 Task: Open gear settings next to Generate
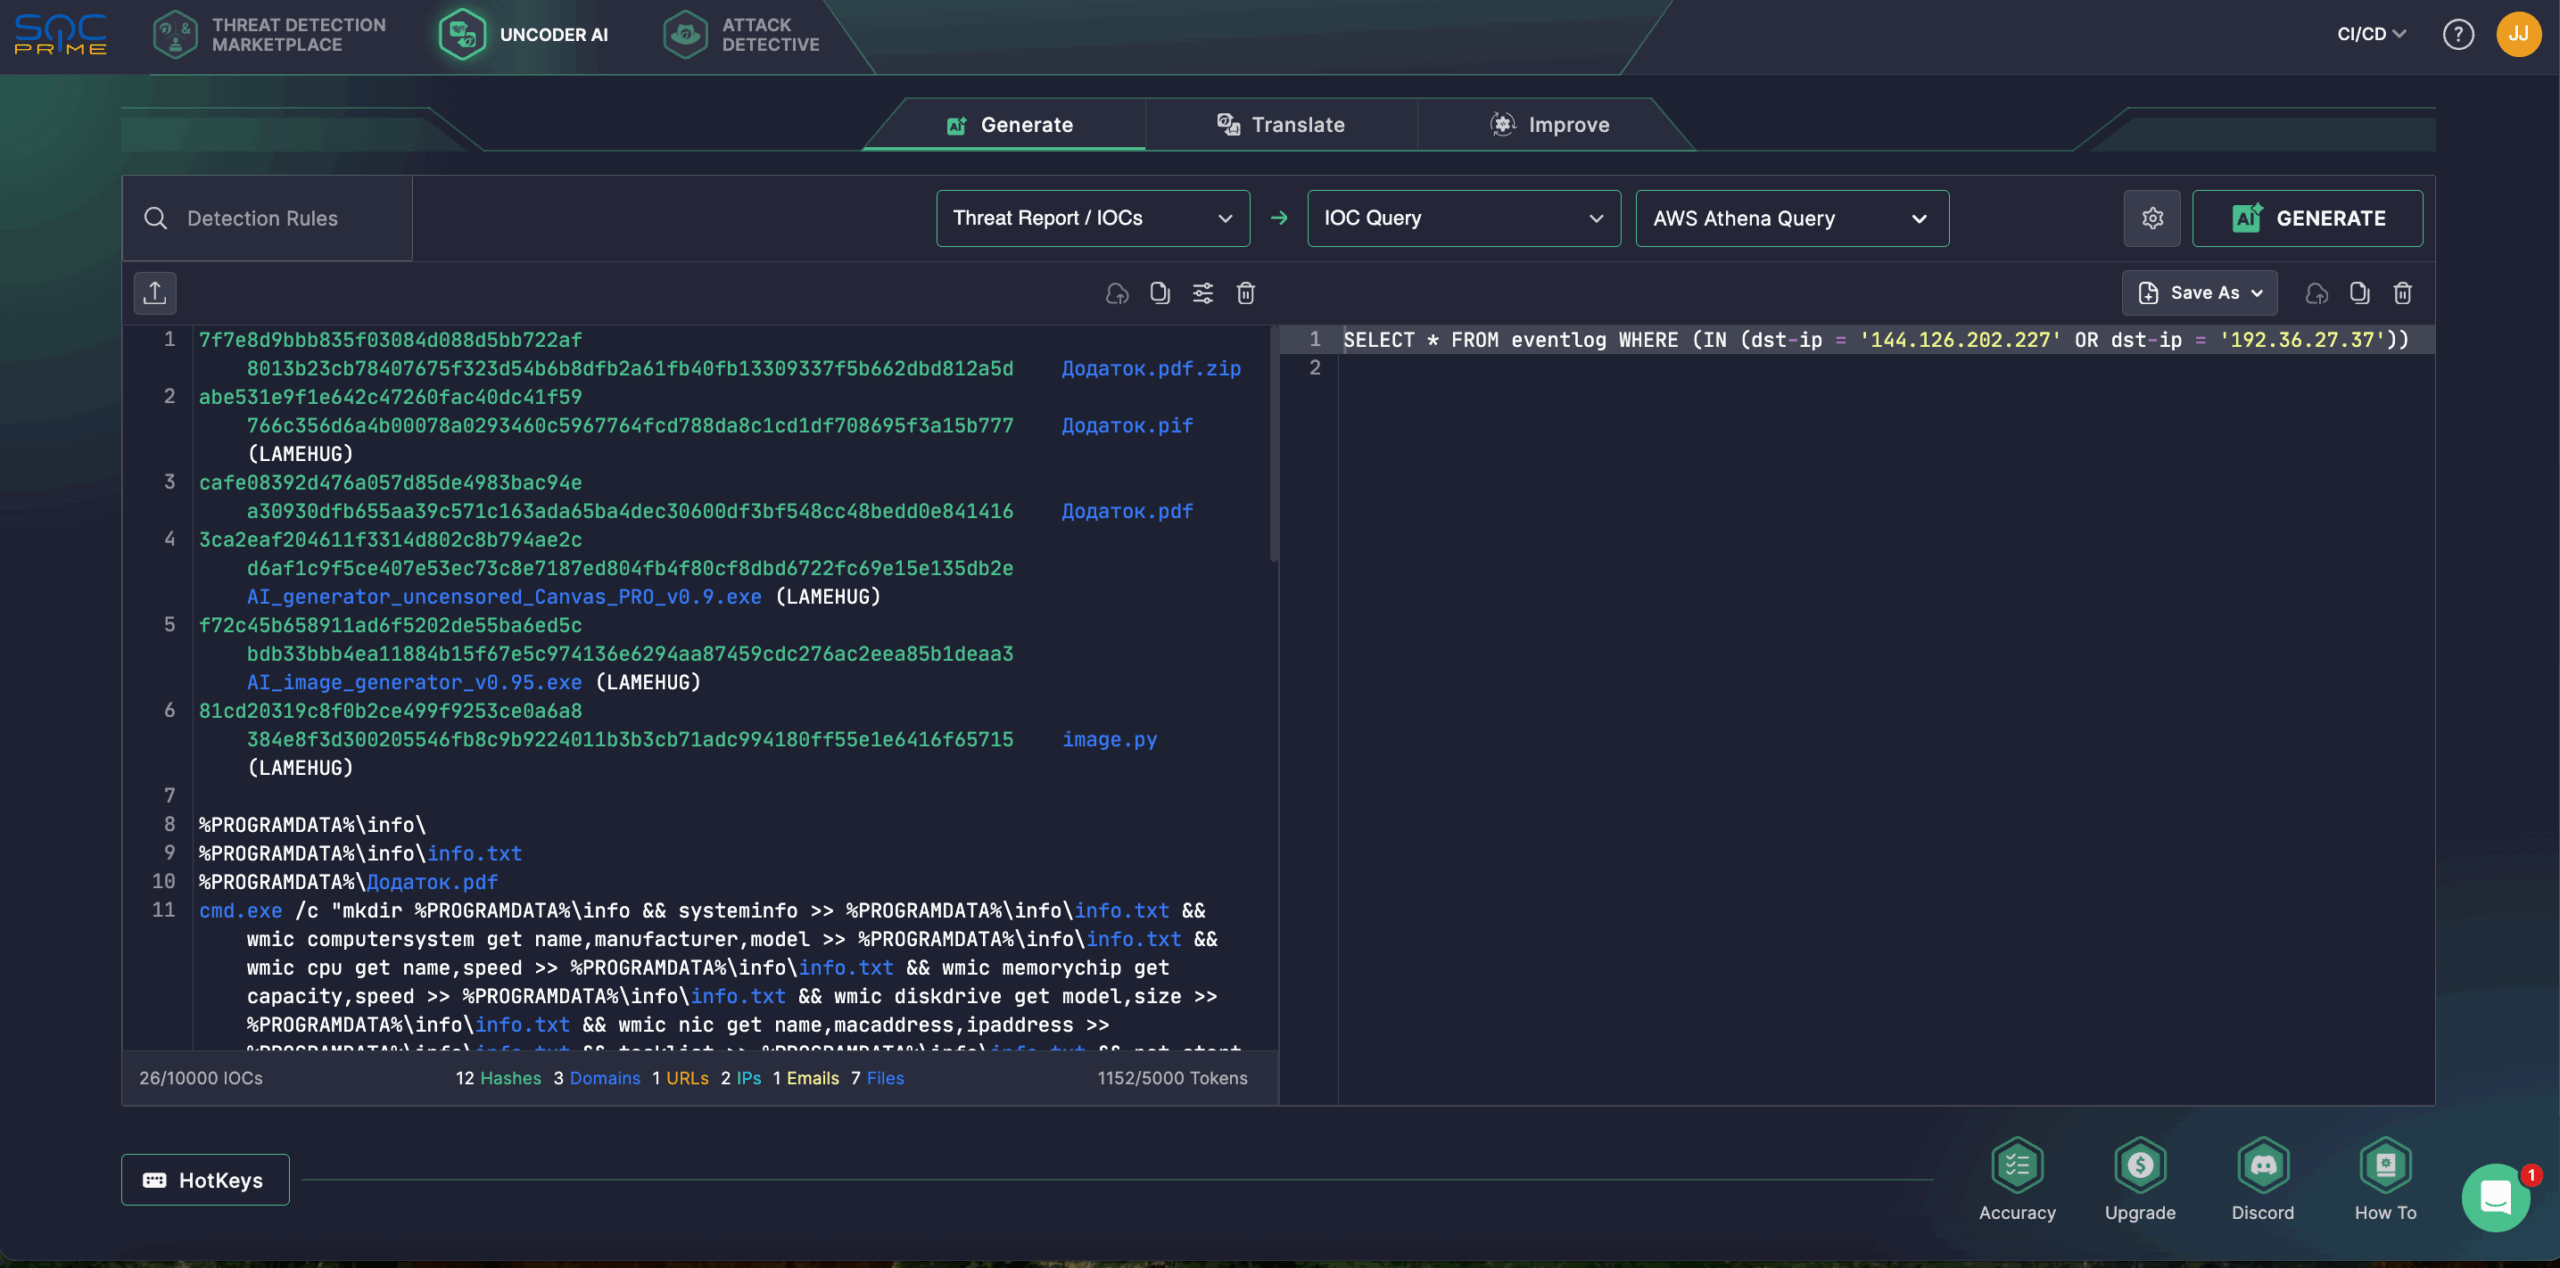click(2152, 218)
